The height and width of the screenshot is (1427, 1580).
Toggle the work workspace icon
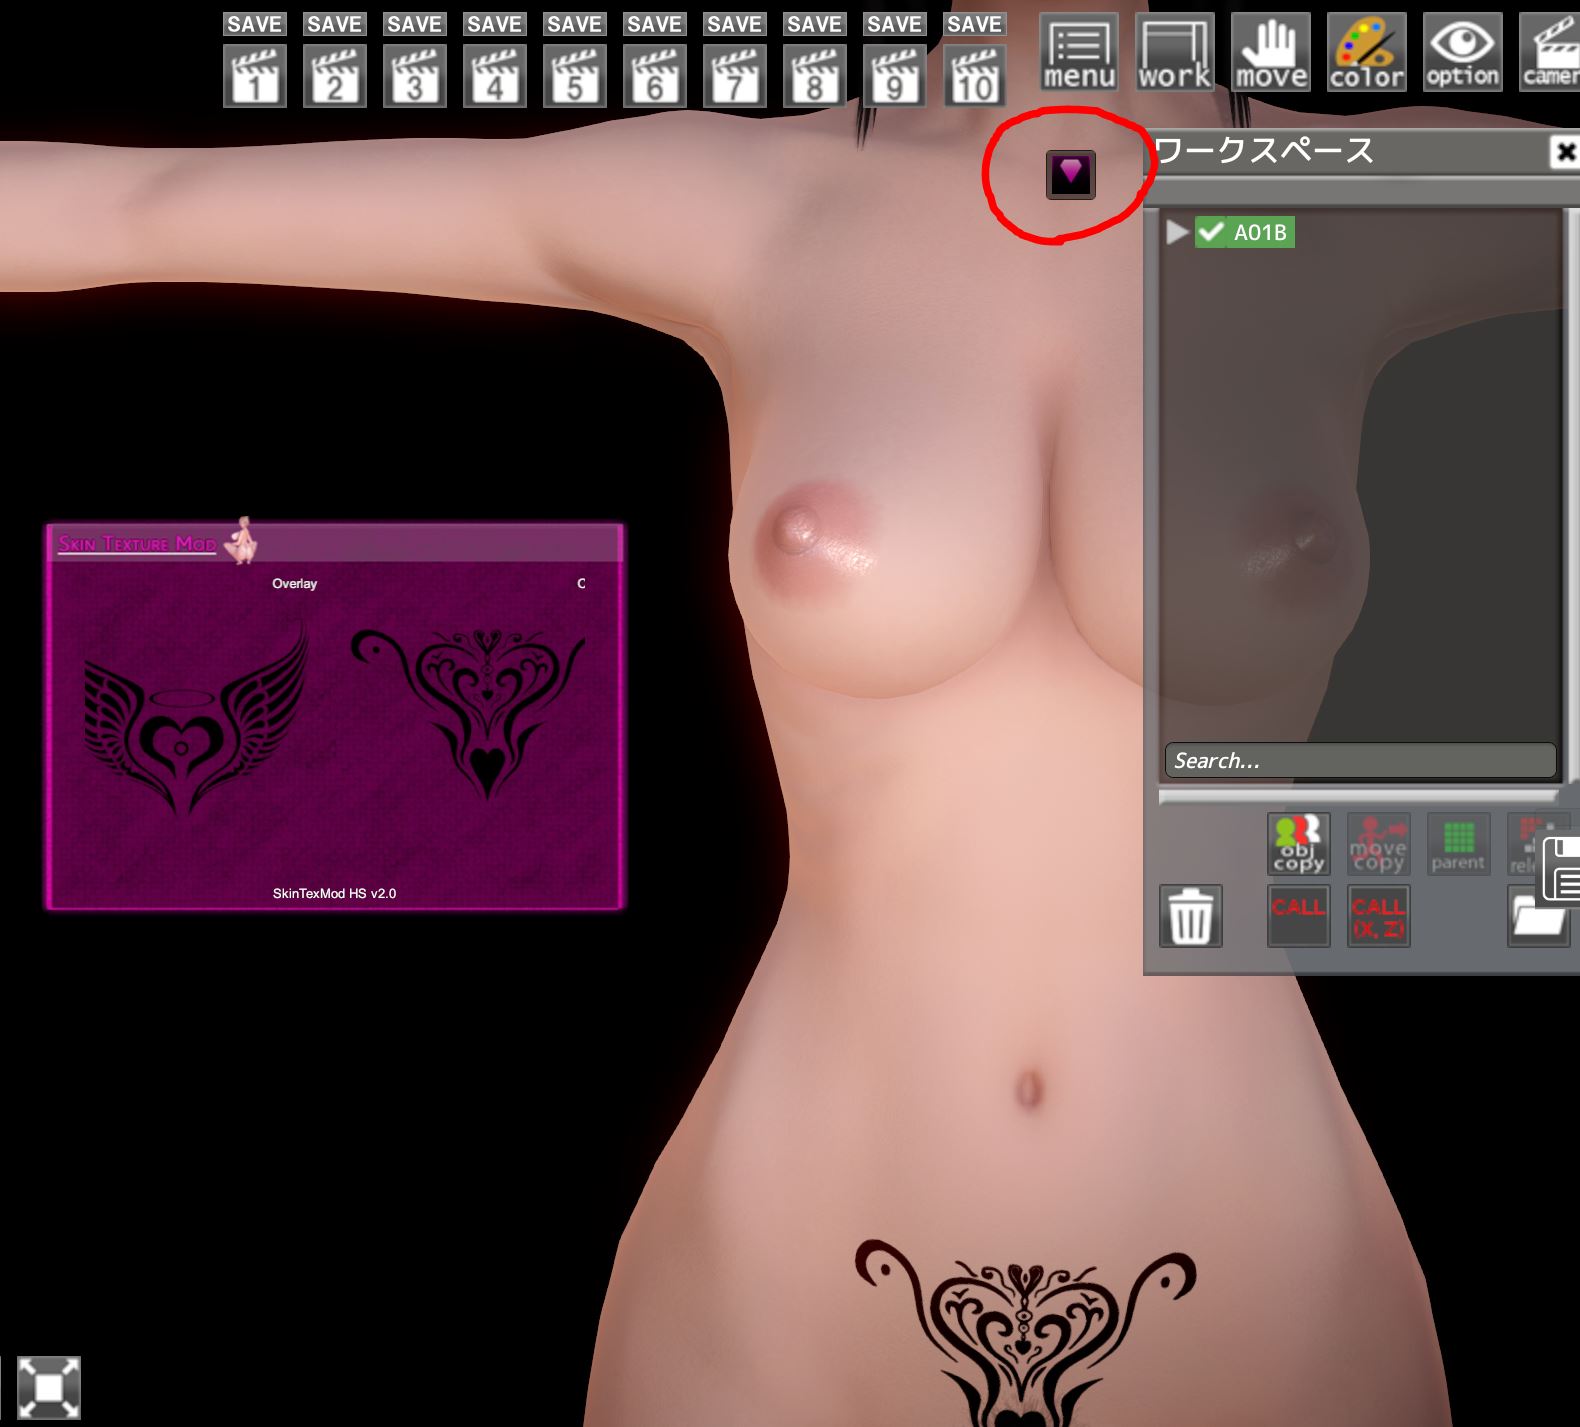pyautogui.click(x=1174, y=53)
